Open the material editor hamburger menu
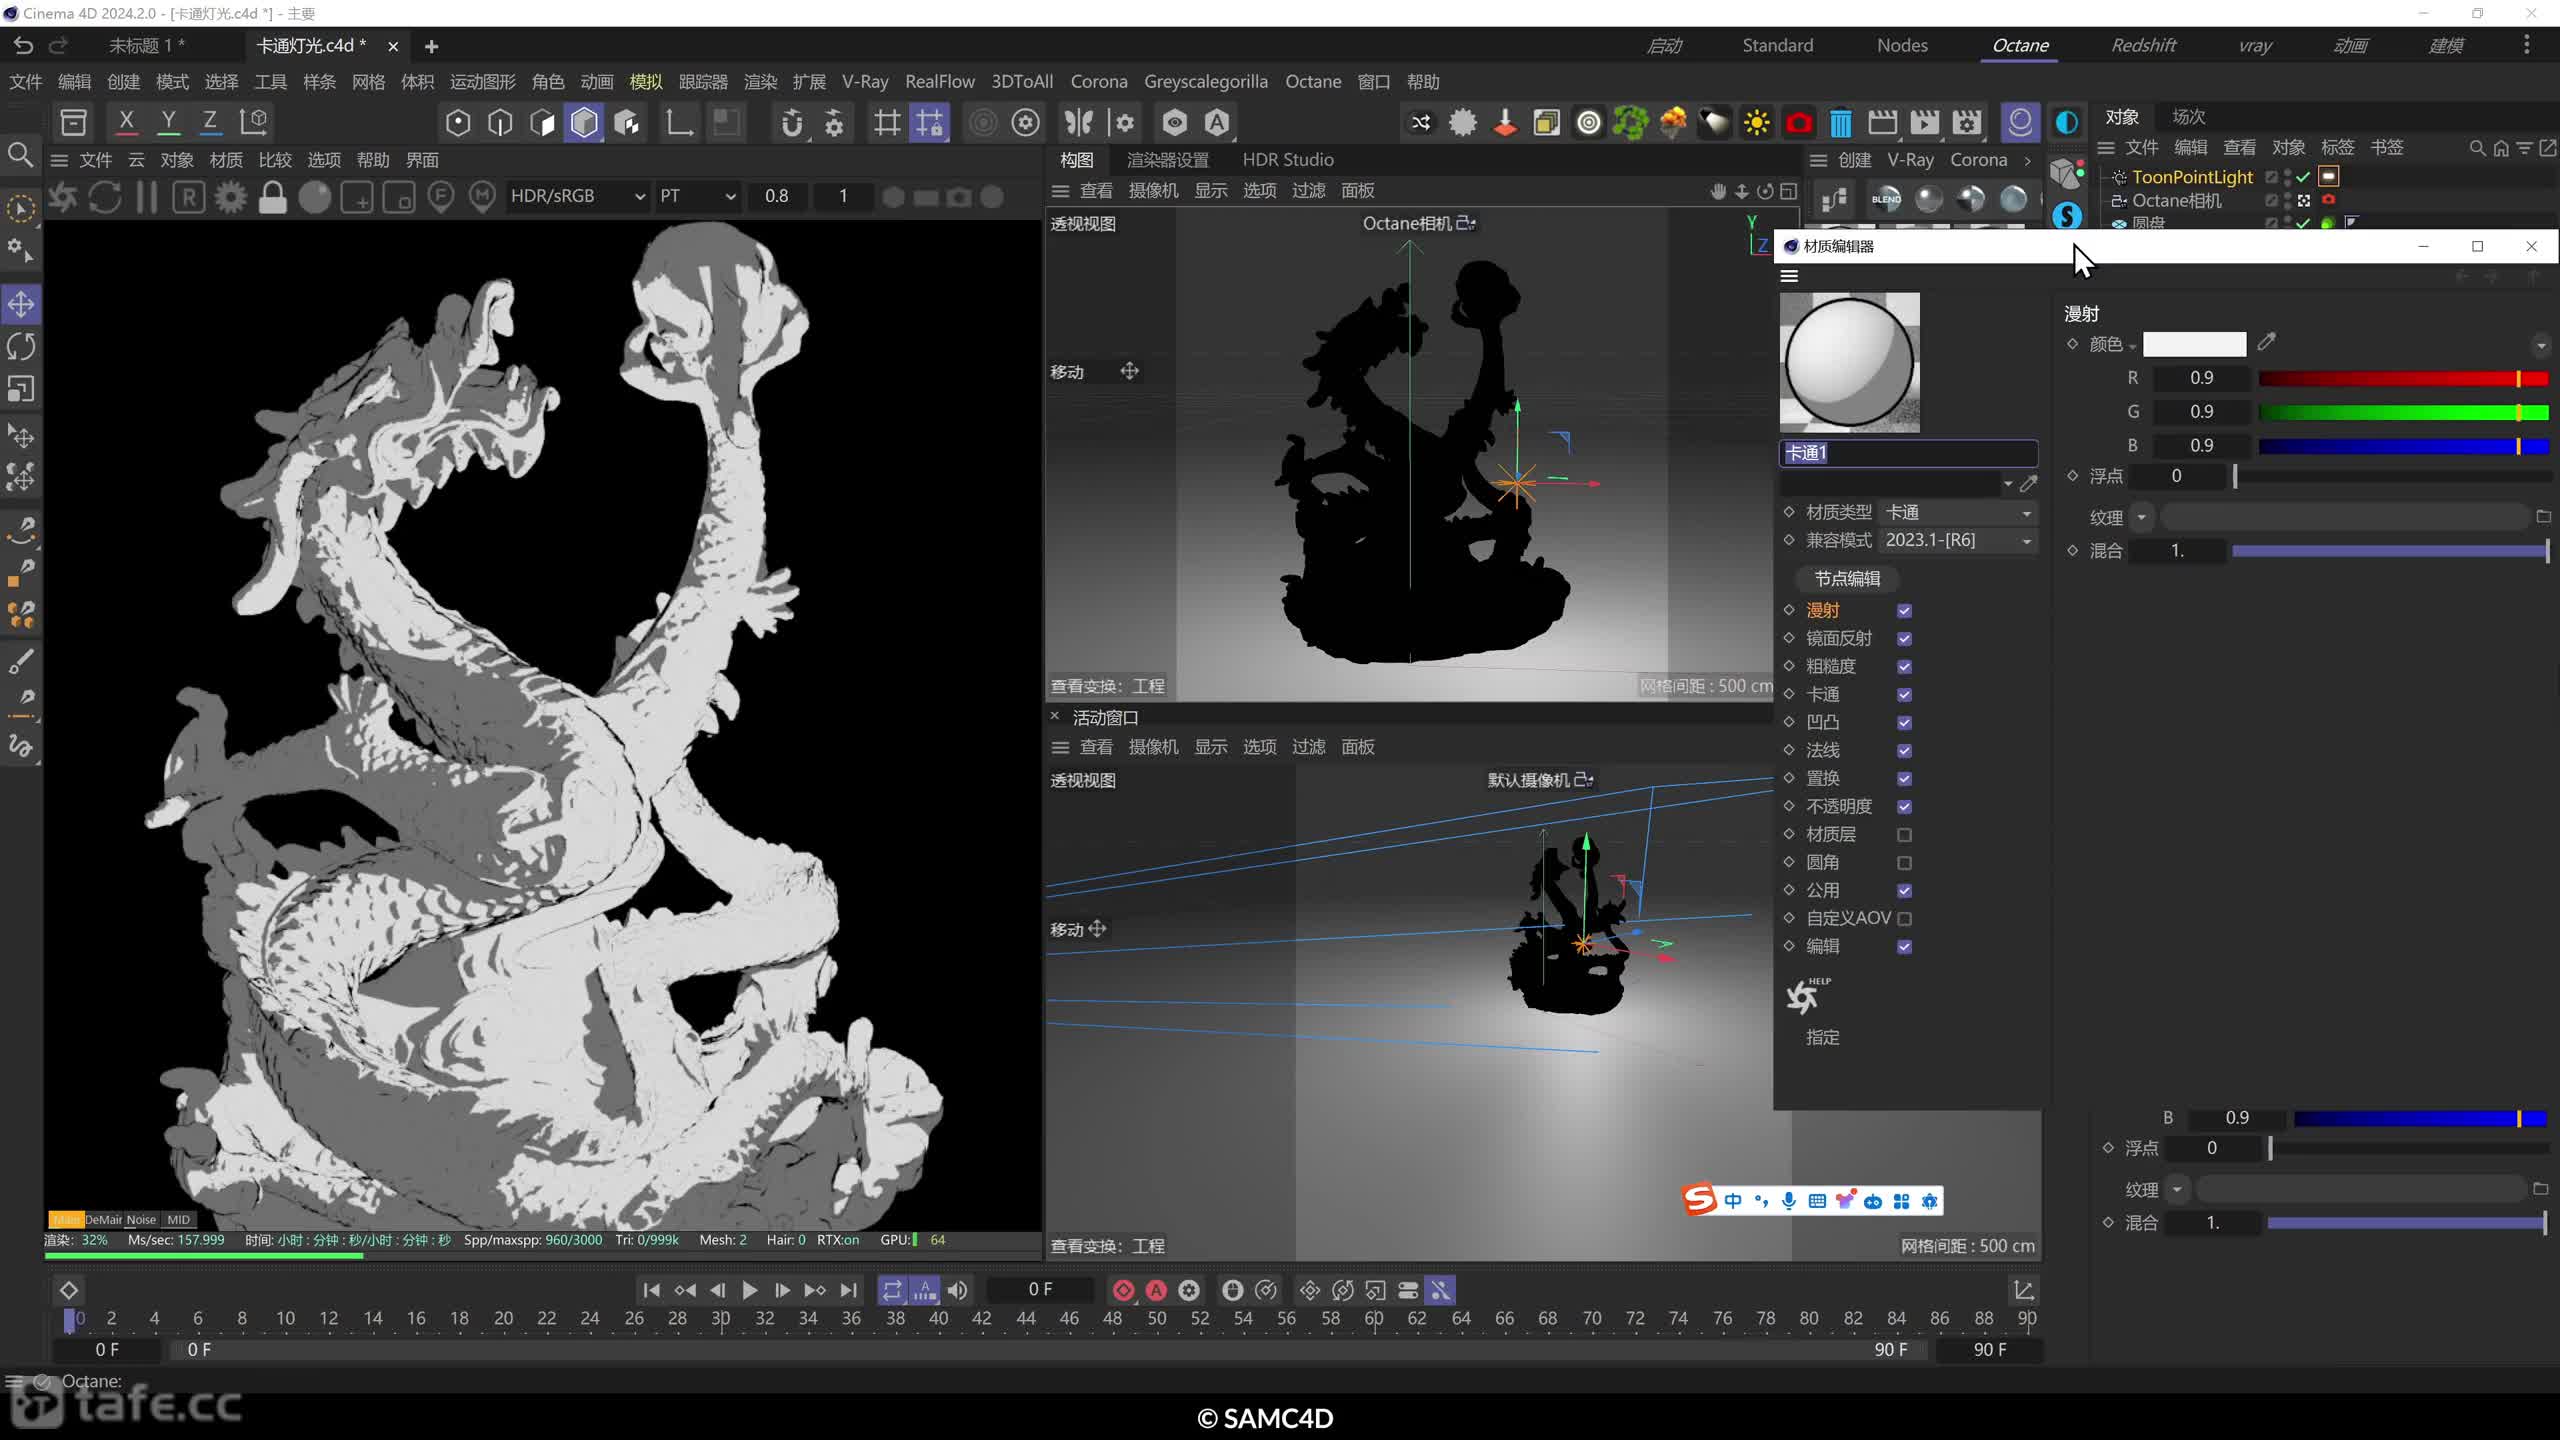The height and width of the screenshot is (1440, 2560). [1790, 276]
